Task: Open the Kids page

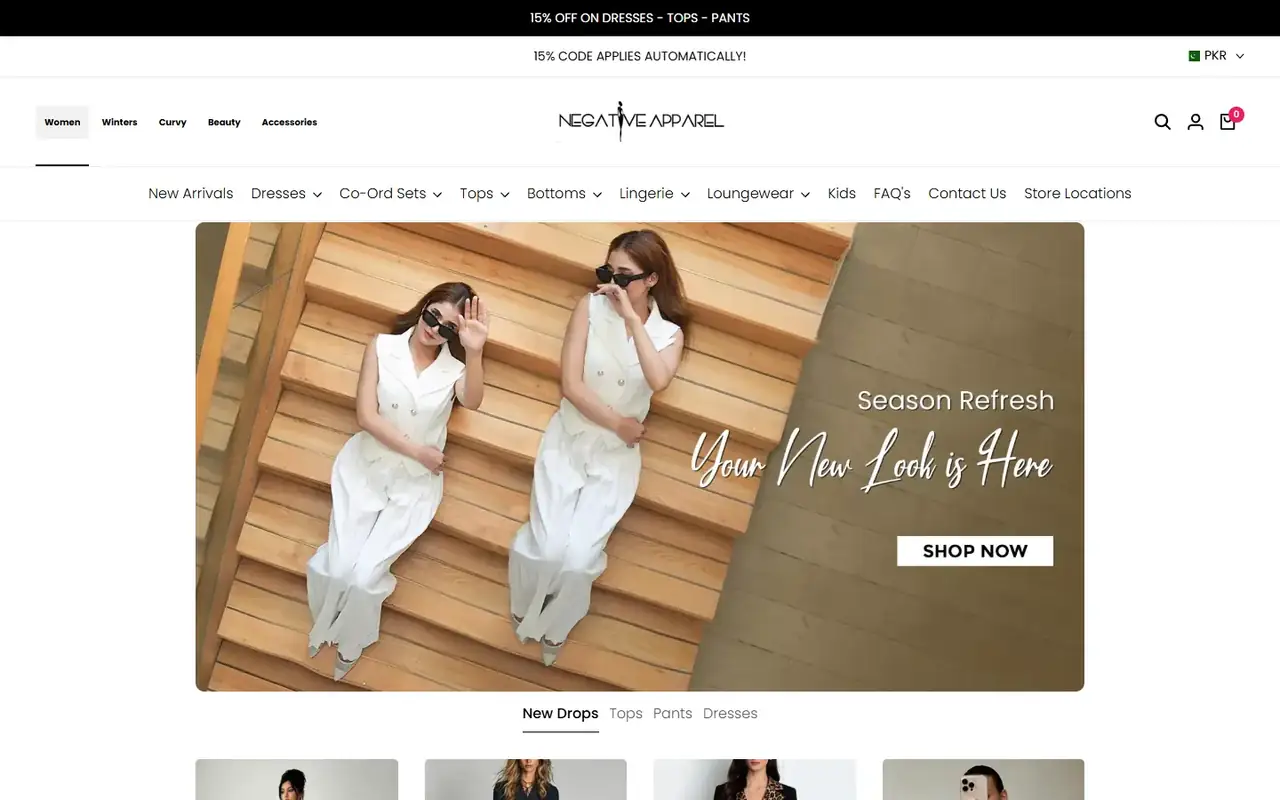Action: point(841,193)
